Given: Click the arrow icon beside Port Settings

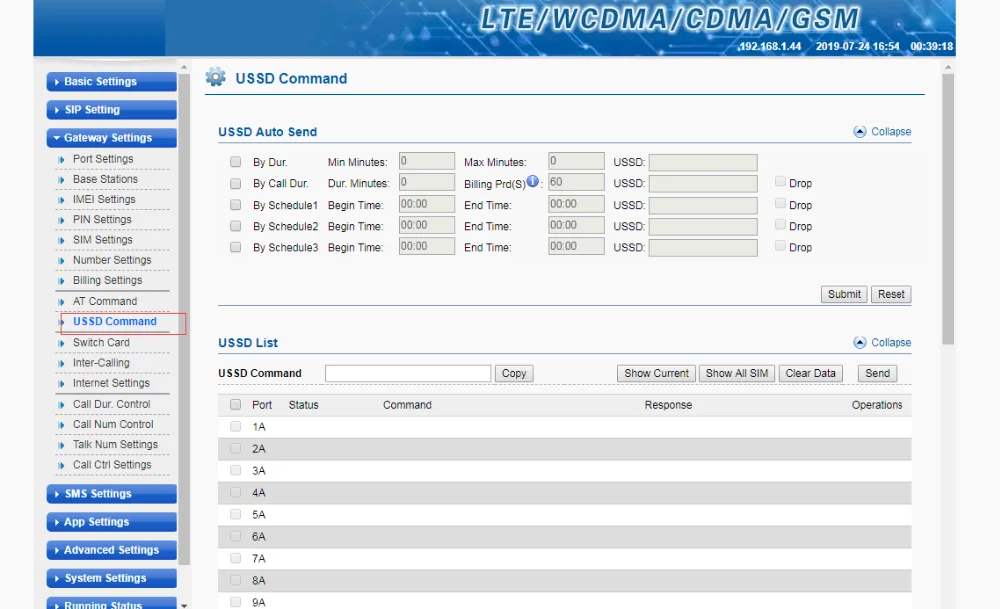Looking at the screenshot, I should [x=62, y=159].
